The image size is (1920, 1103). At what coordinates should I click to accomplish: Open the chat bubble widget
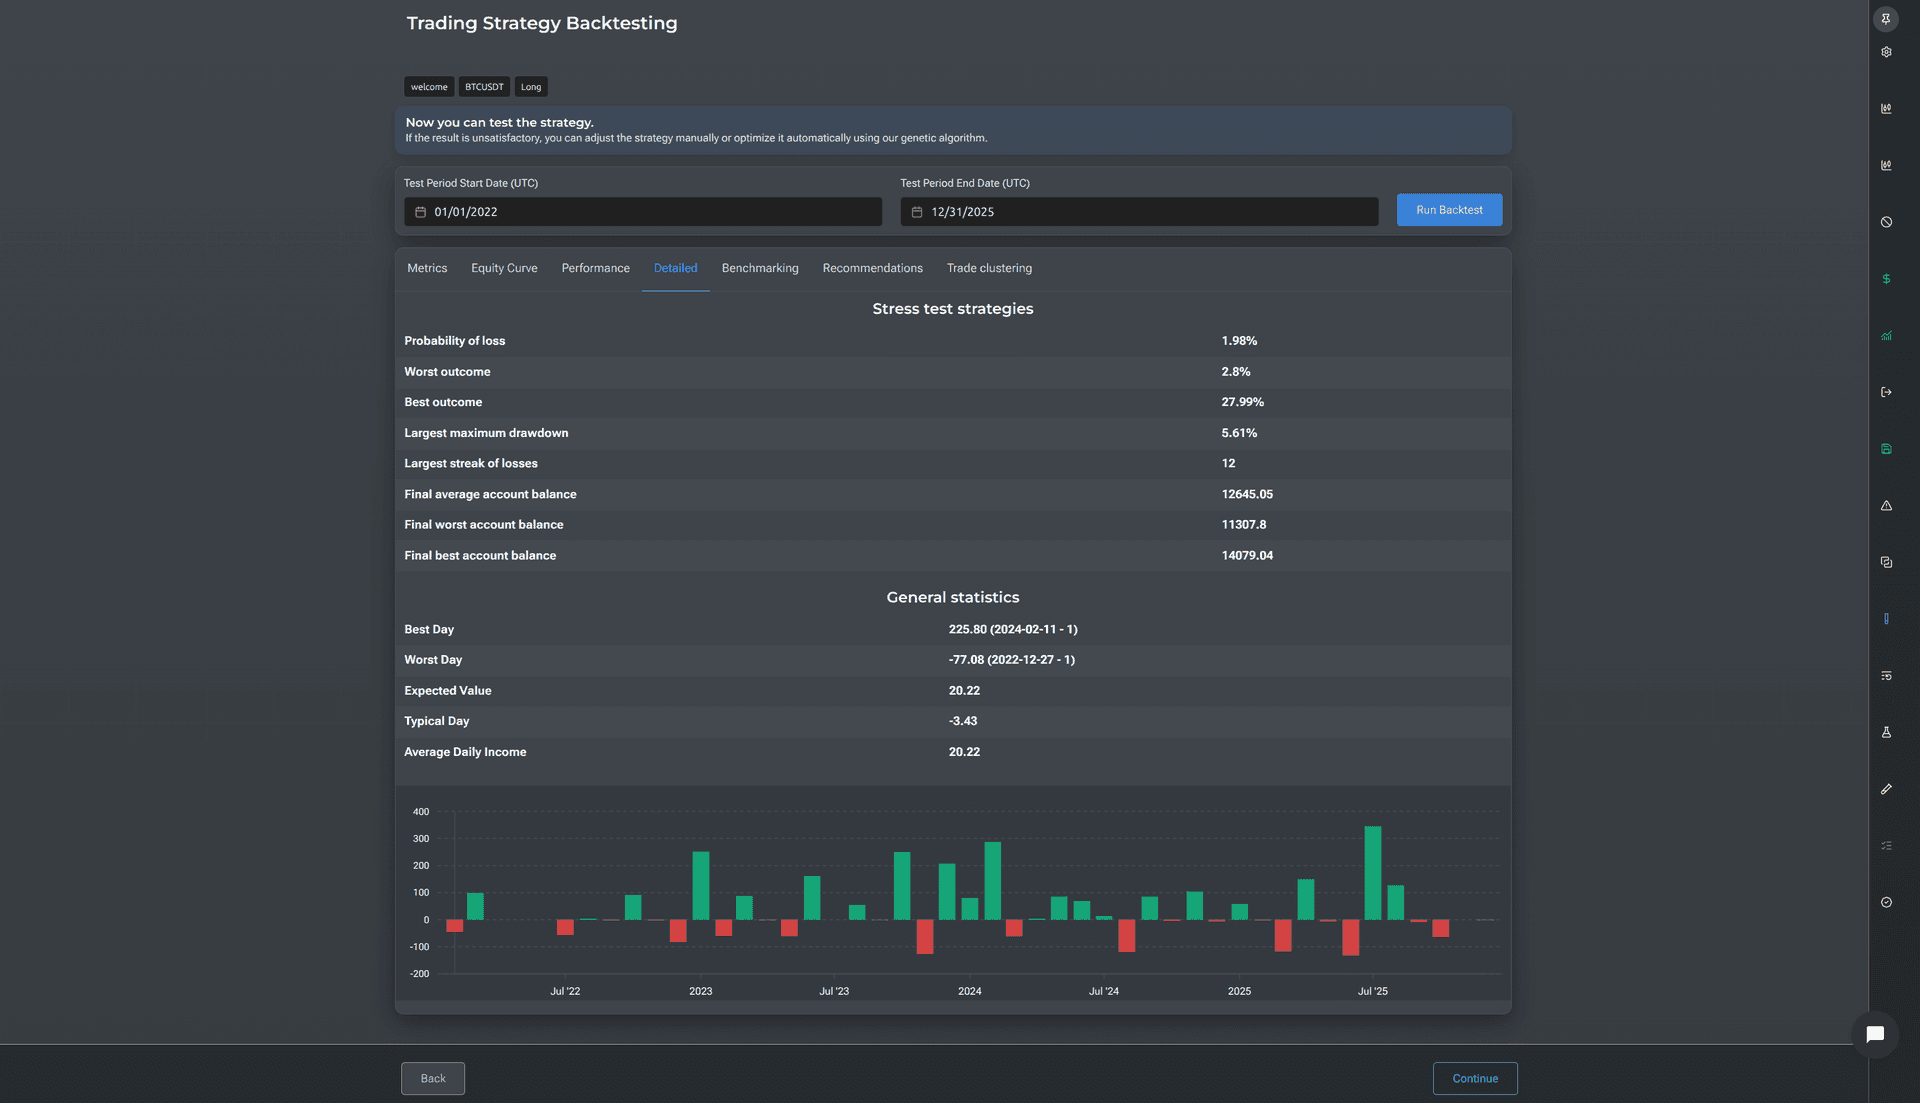[1875, 1034]
